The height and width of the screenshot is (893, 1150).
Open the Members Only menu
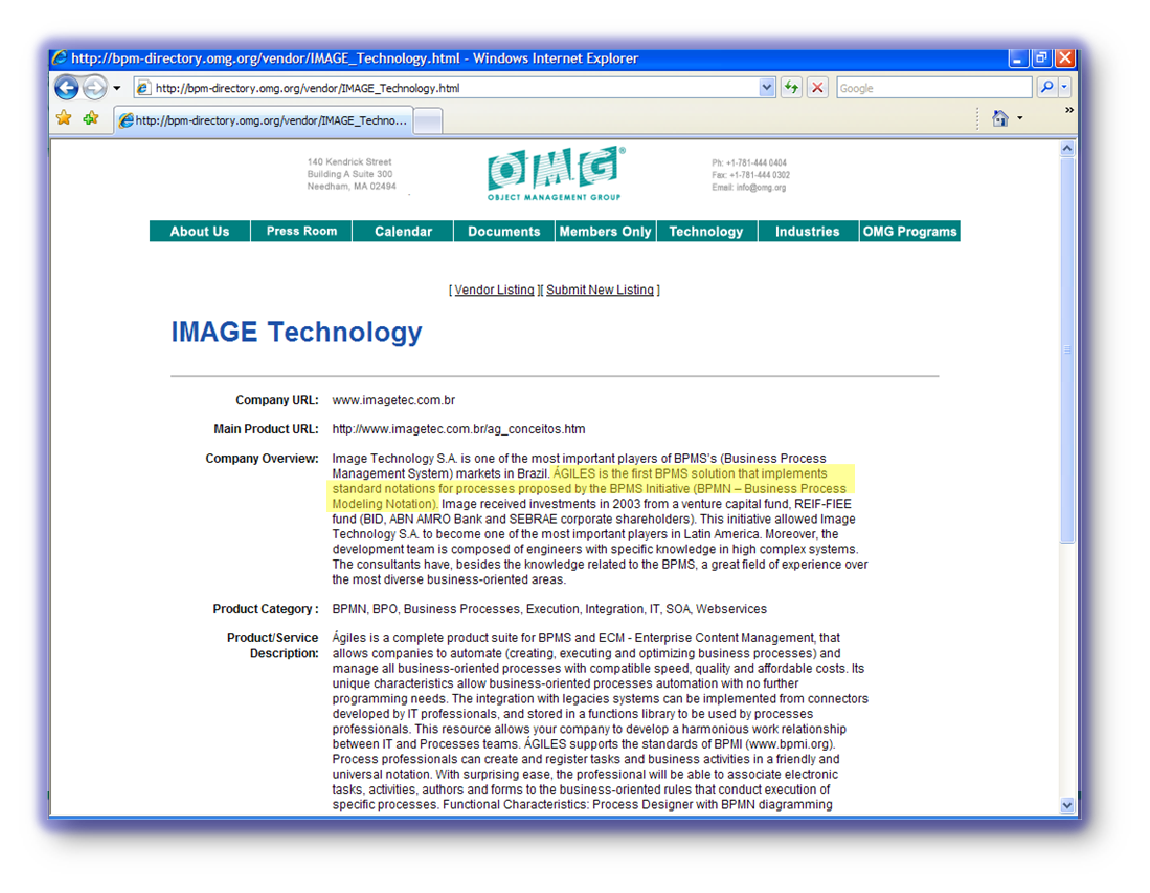pyautogui.click(x=605, y=231)
